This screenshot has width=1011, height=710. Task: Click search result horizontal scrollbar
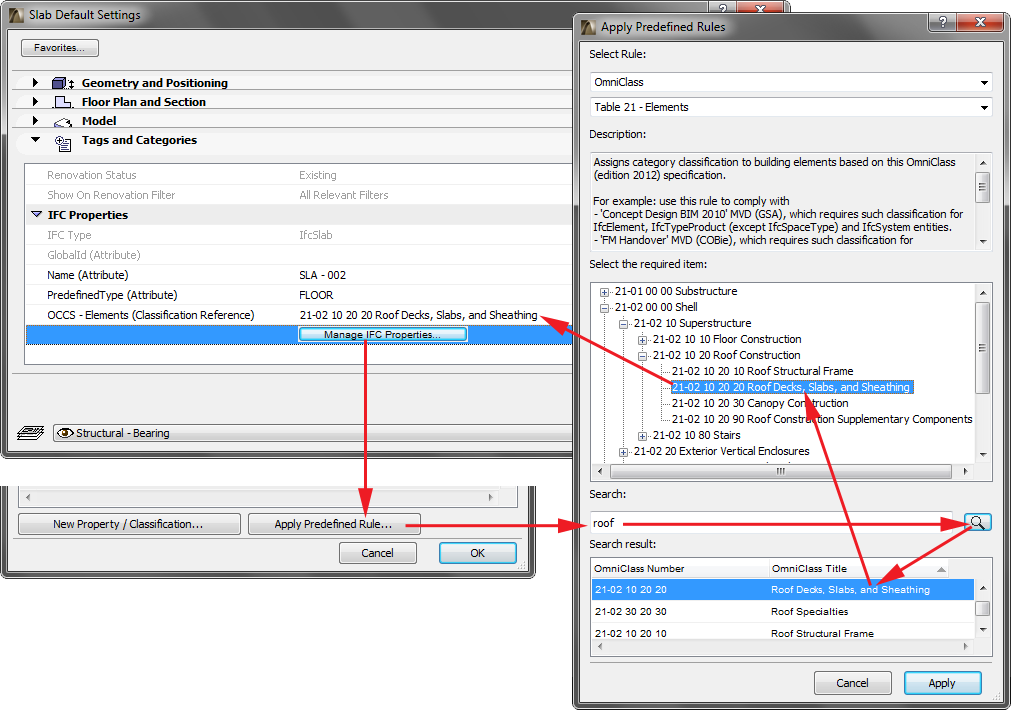click(783, 646)
